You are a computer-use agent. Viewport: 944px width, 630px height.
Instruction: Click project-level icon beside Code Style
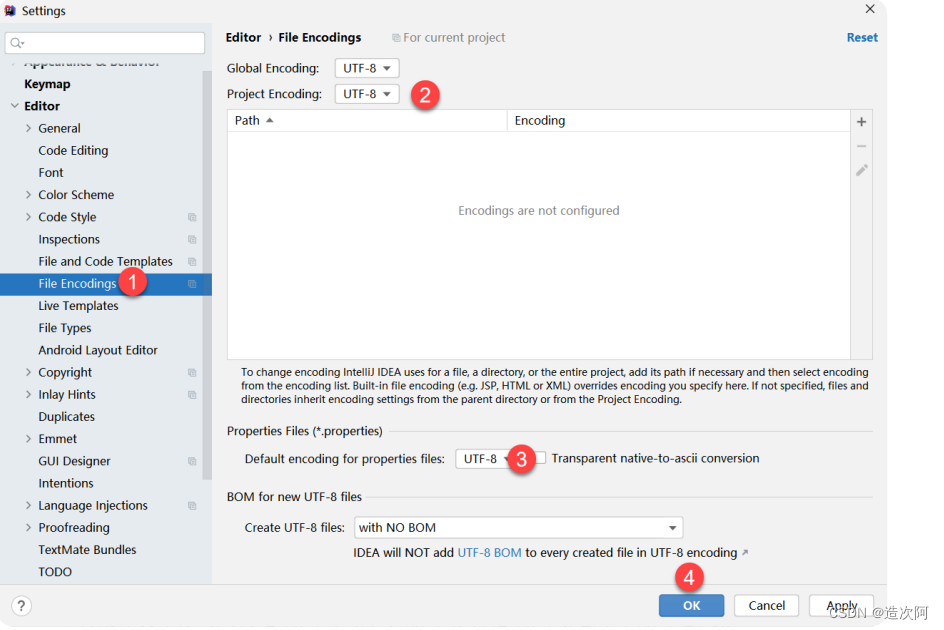pos(192,217)
